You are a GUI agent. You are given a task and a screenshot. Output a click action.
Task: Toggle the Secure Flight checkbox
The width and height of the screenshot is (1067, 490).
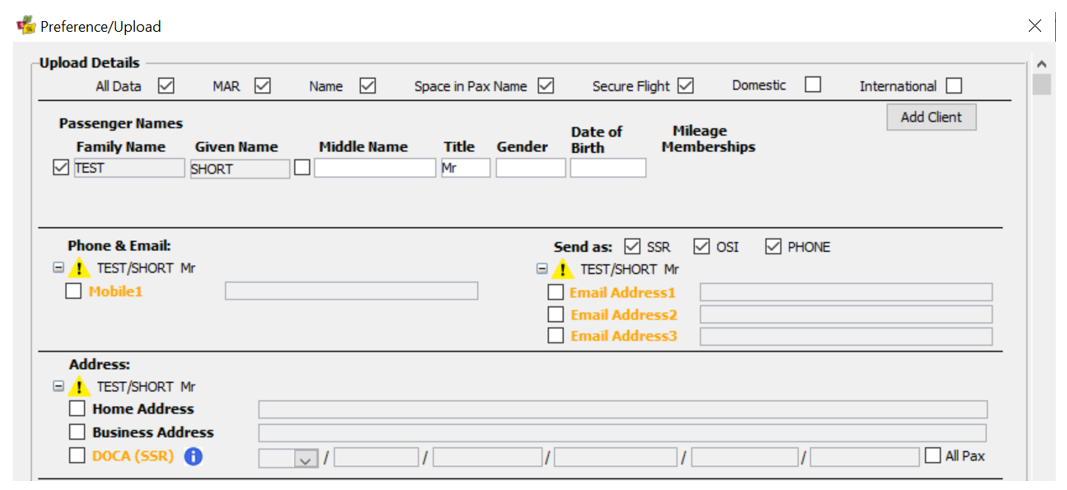click(685, 86)
